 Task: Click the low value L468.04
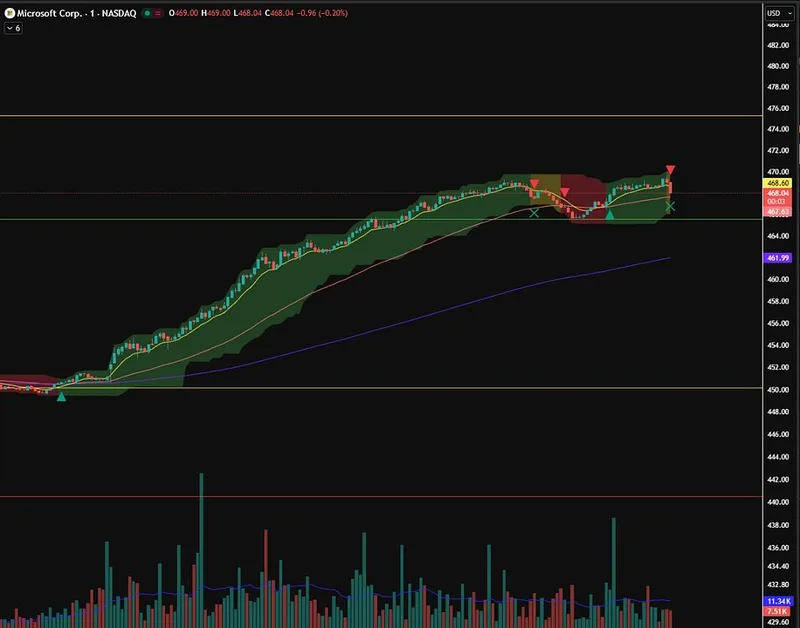coord(247,13)
